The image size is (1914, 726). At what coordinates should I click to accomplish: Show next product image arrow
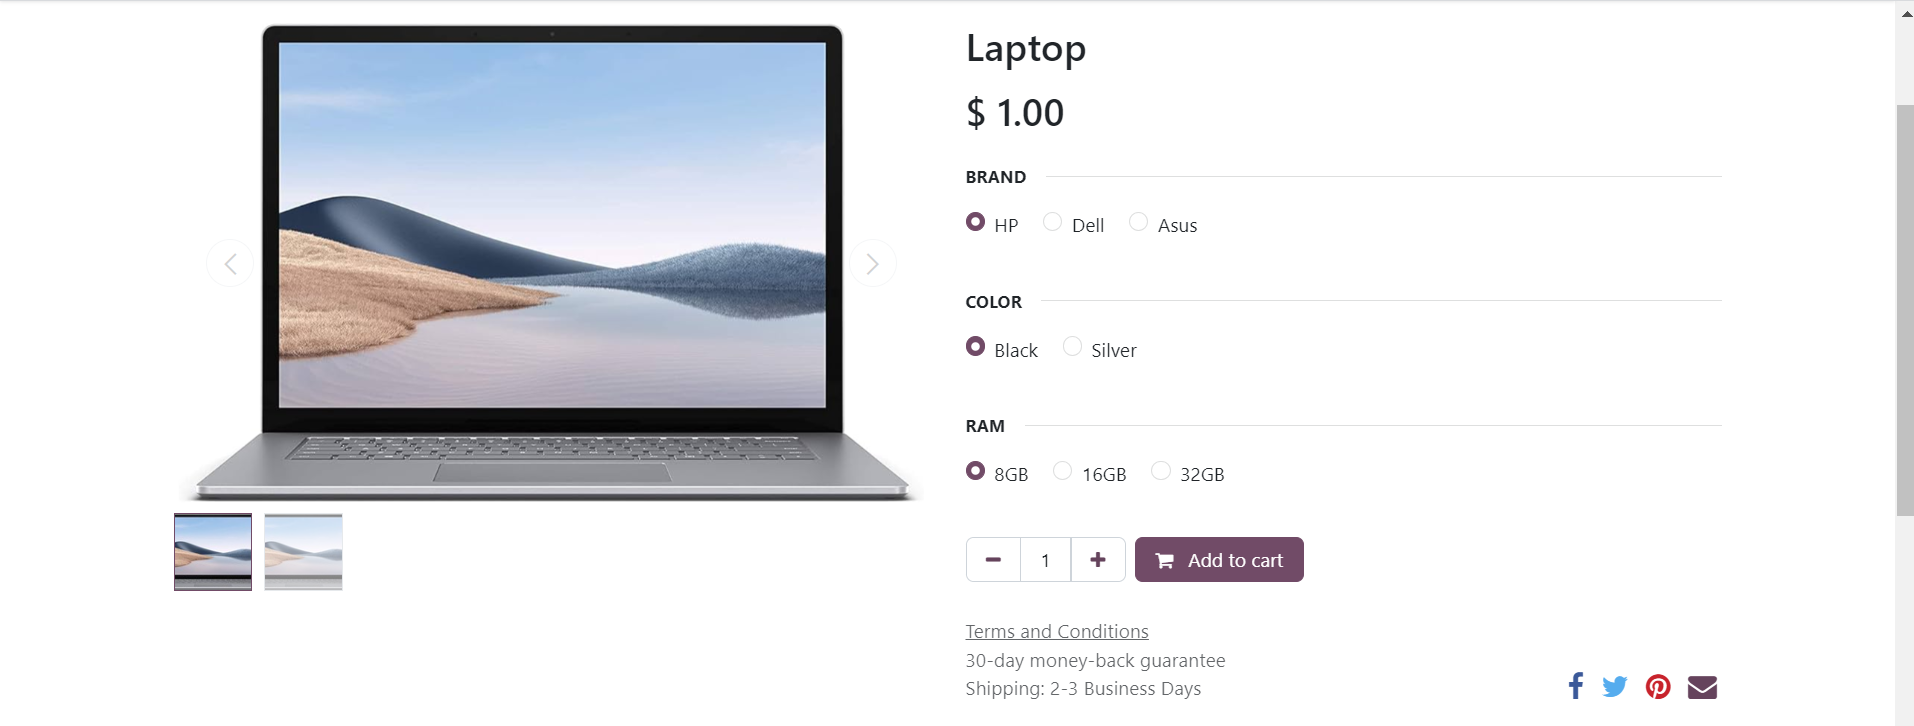pos(872,263)
